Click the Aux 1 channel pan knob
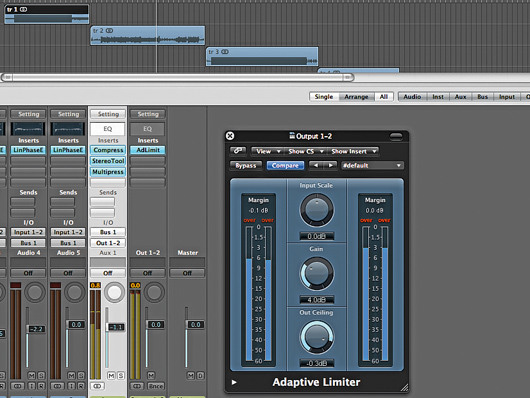This screenshot has width=530, height=398. pos(114,292)
